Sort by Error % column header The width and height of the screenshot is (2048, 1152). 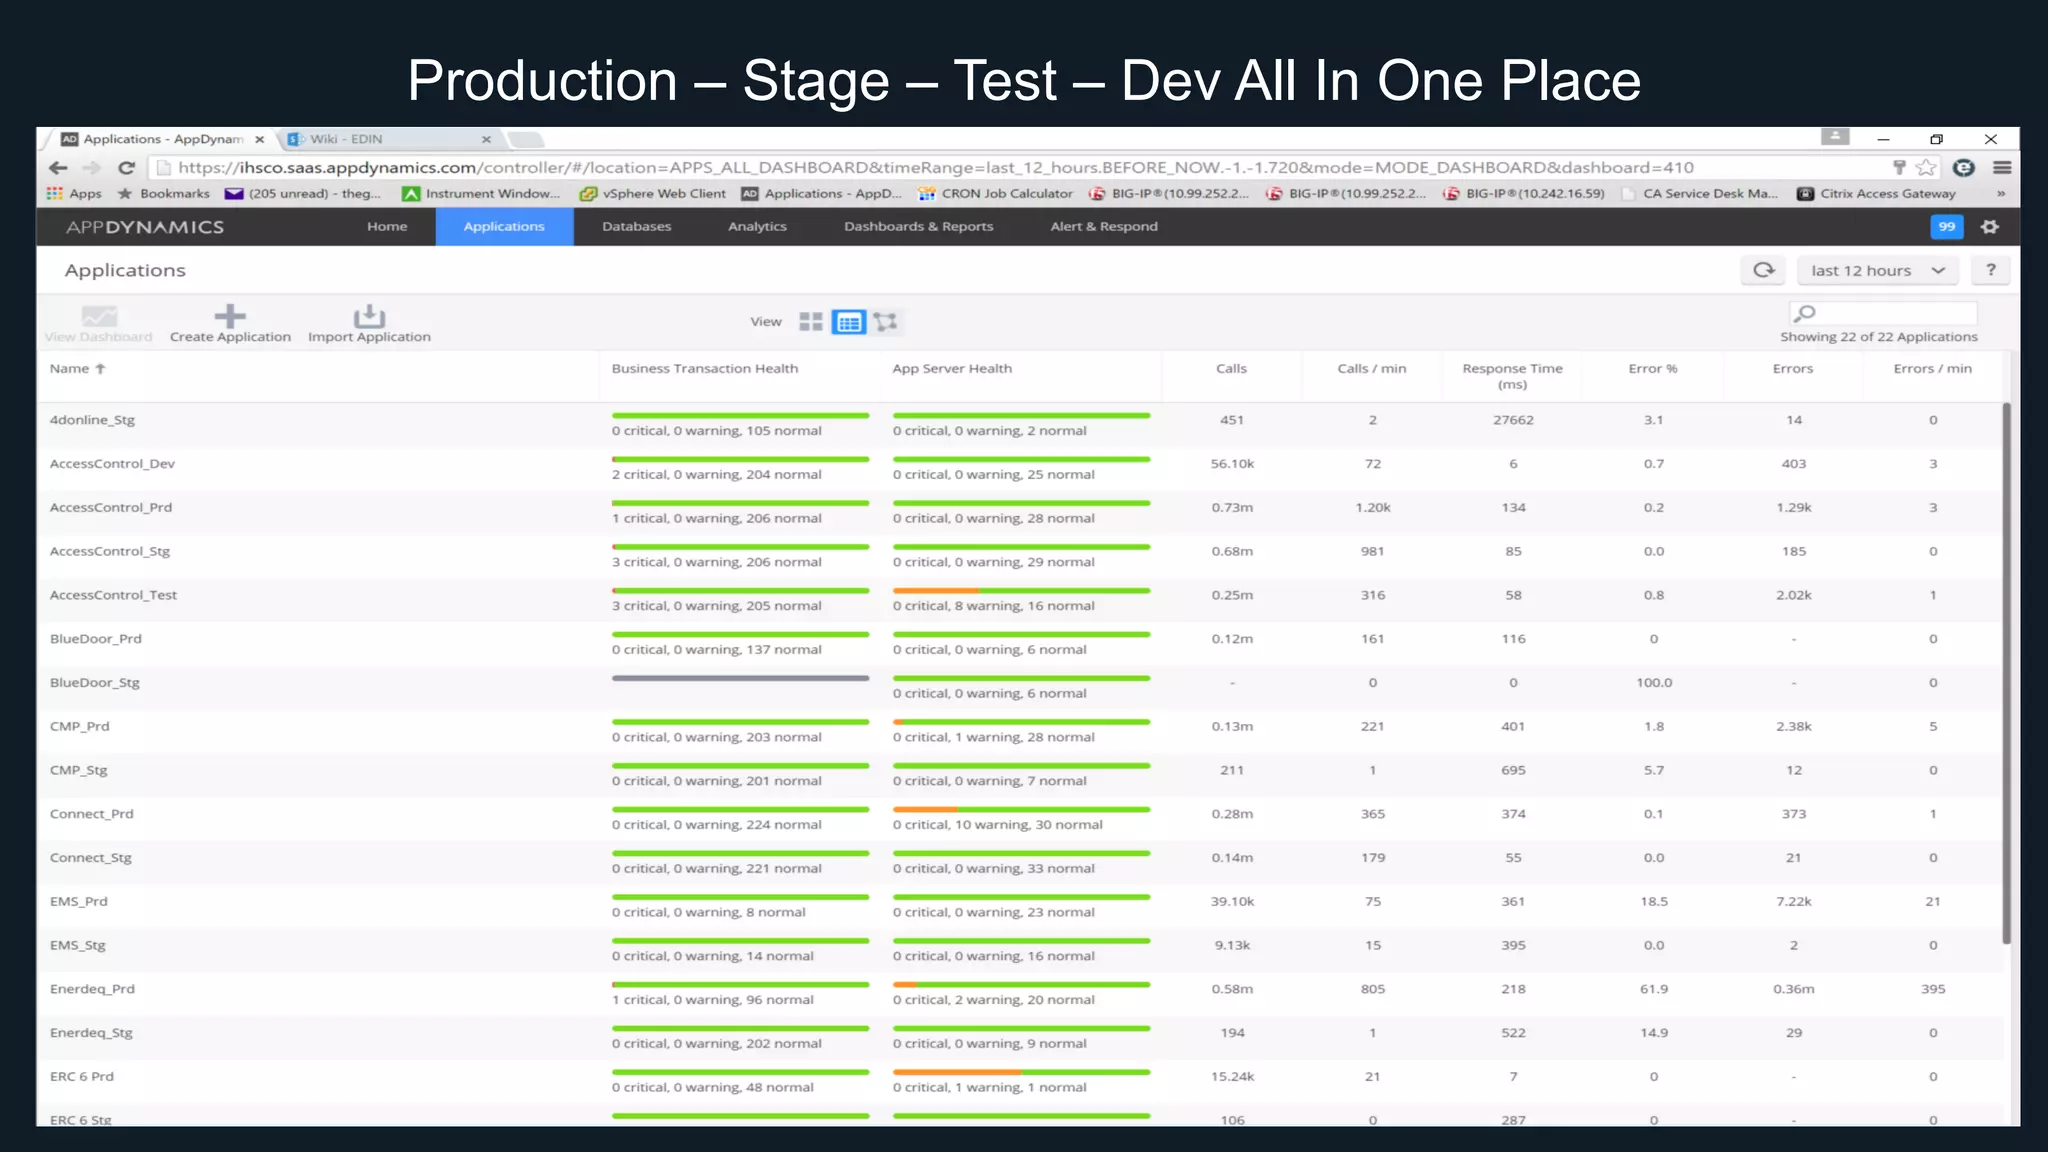tap(1653, 369)
